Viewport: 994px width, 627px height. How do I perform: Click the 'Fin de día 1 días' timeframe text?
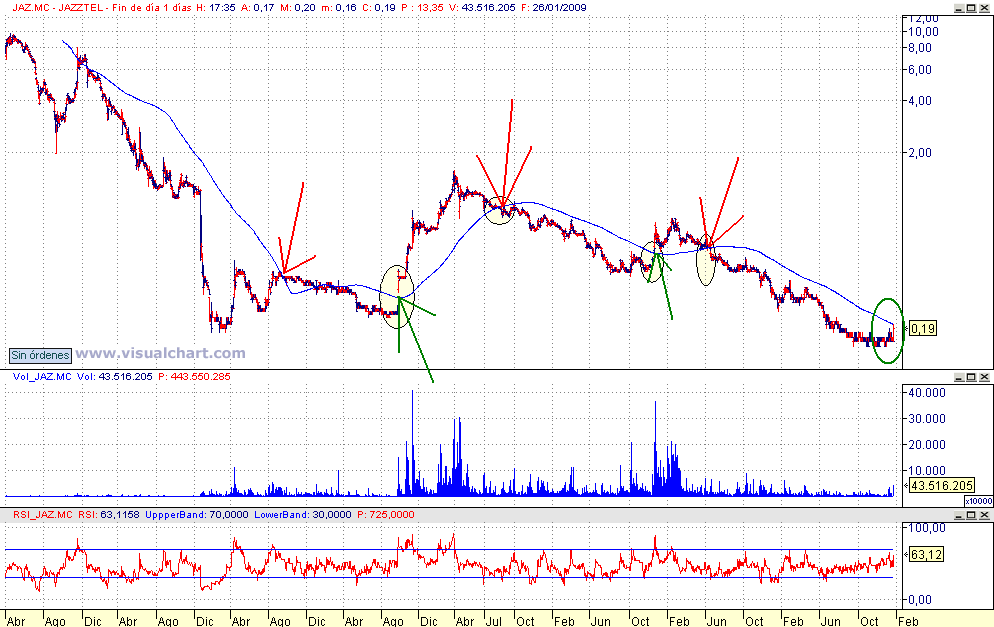point(152,8)
